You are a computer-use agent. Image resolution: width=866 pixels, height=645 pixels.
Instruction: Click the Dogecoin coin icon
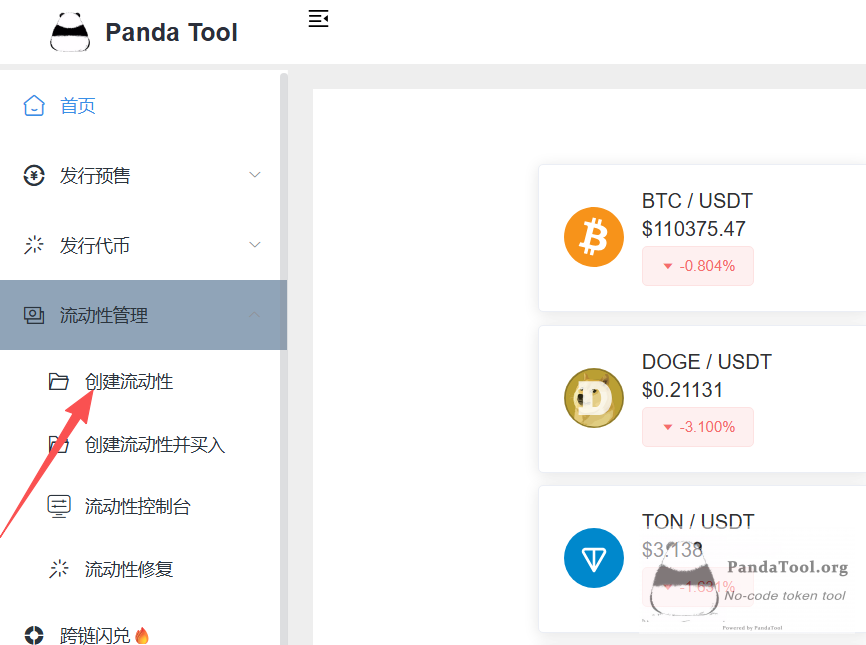pos(594,398)
